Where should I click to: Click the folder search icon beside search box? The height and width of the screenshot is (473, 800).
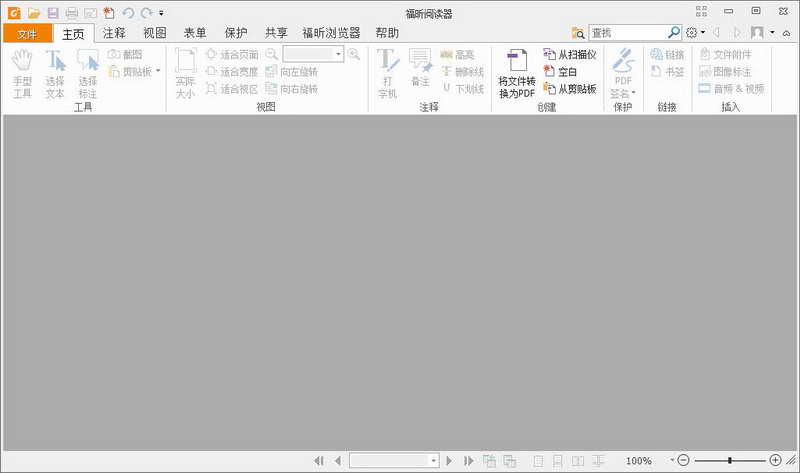coord(578,33)
